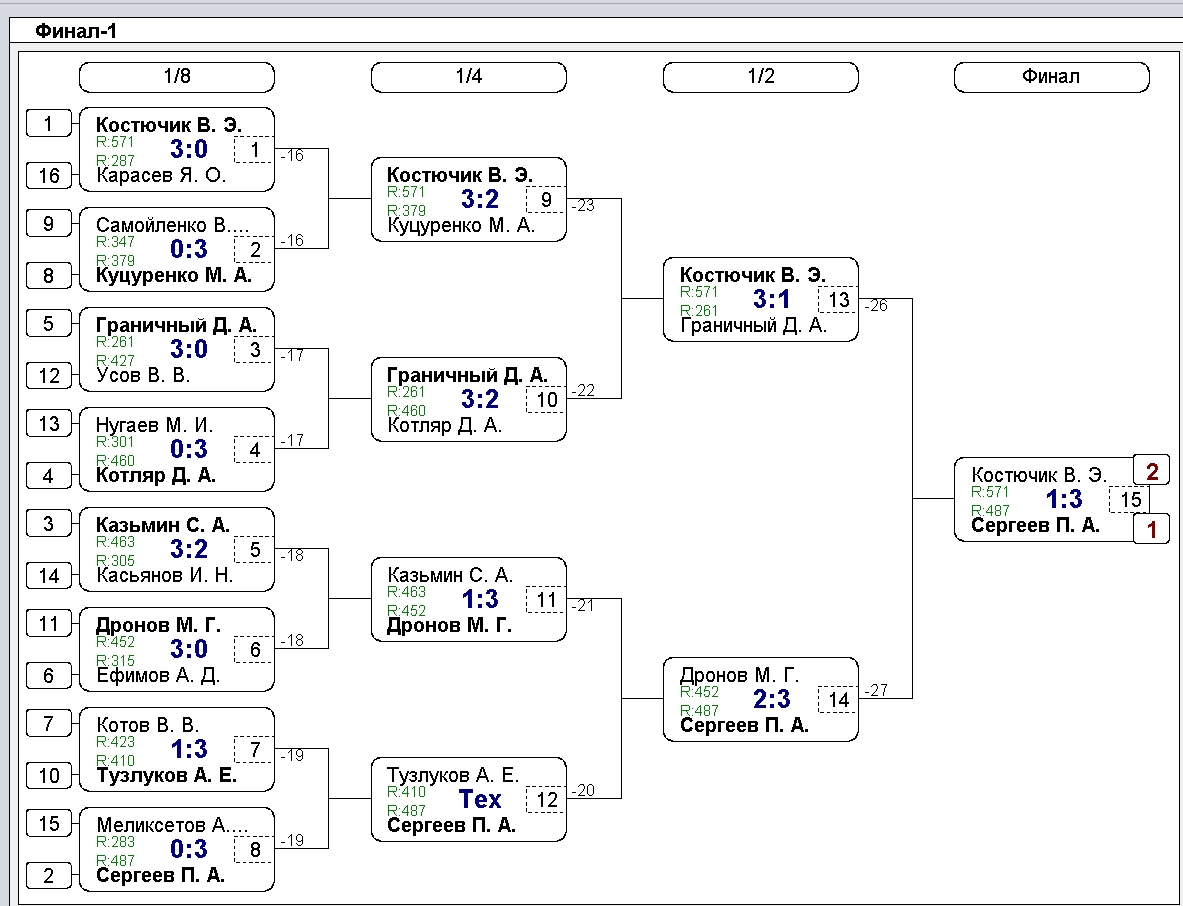This screenshot has width=1183, height=906.
Task: Click the Tex score of Тузлуков–Сергеев match
Action: point(480,799)
